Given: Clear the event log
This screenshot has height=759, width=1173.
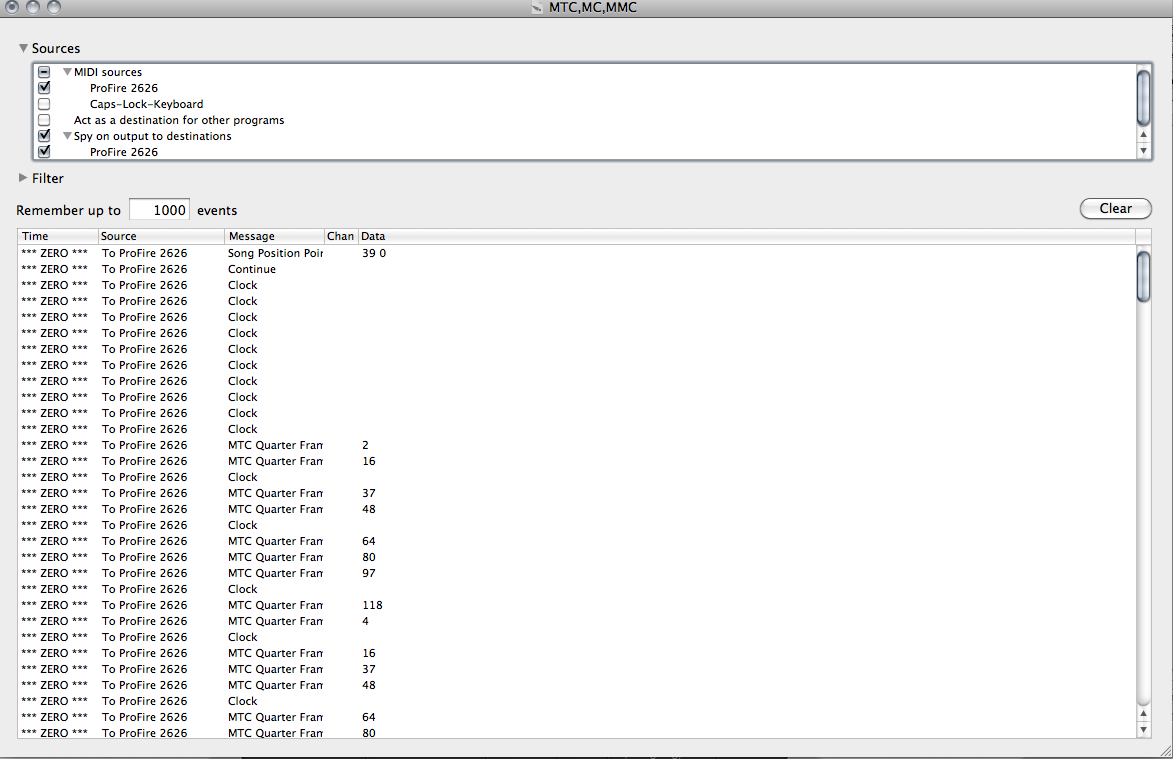Looking at the screenshot, I should point(1115,209).
